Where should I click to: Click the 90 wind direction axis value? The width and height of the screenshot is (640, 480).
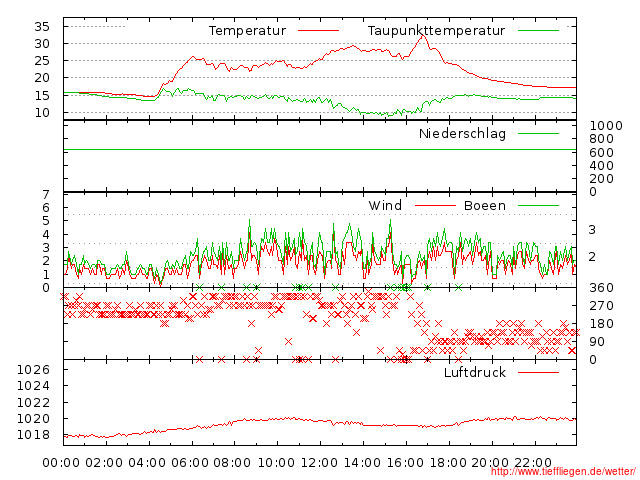[597, 342]
